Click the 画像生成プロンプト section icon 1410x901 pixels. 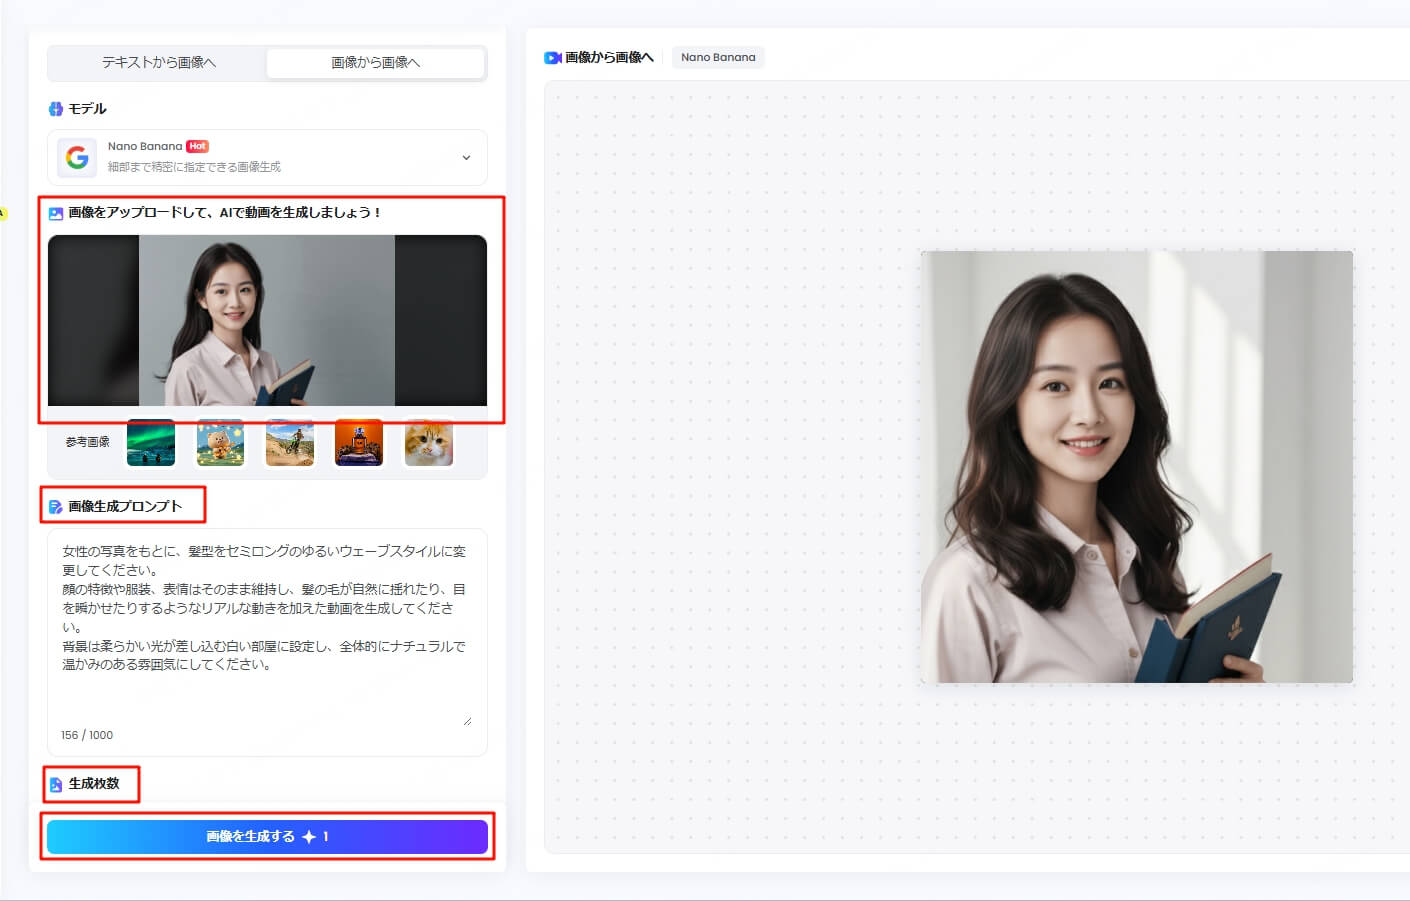(x=56, y=507)
